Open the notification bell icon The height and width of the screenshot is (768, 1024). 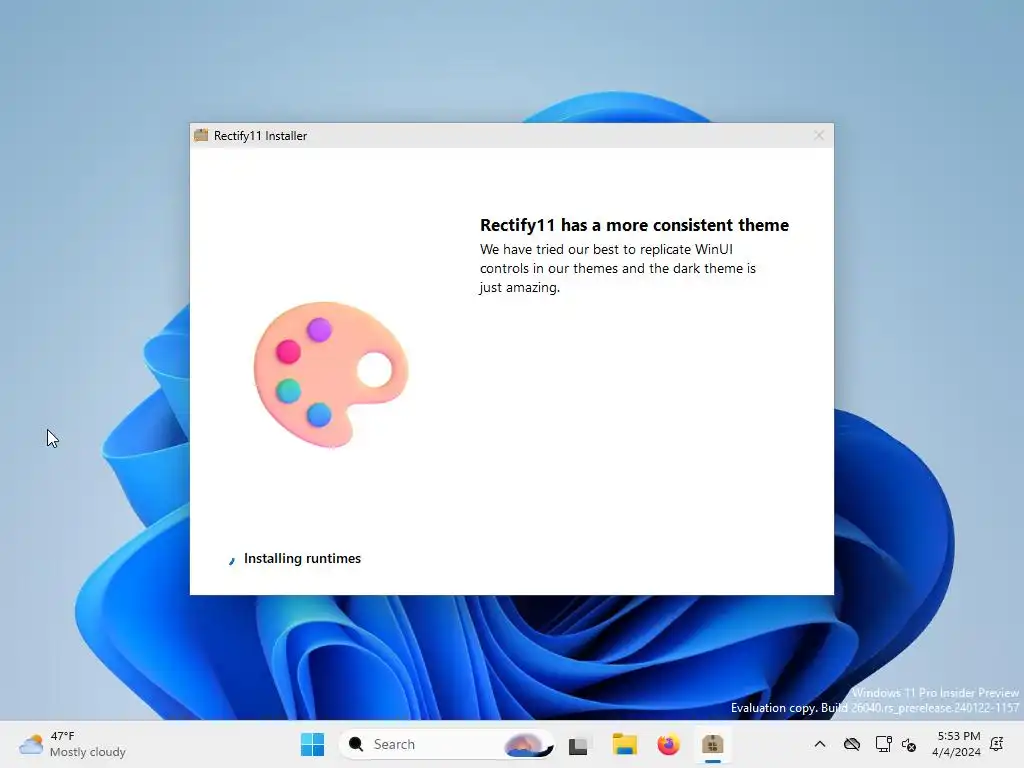click(997, 744)
